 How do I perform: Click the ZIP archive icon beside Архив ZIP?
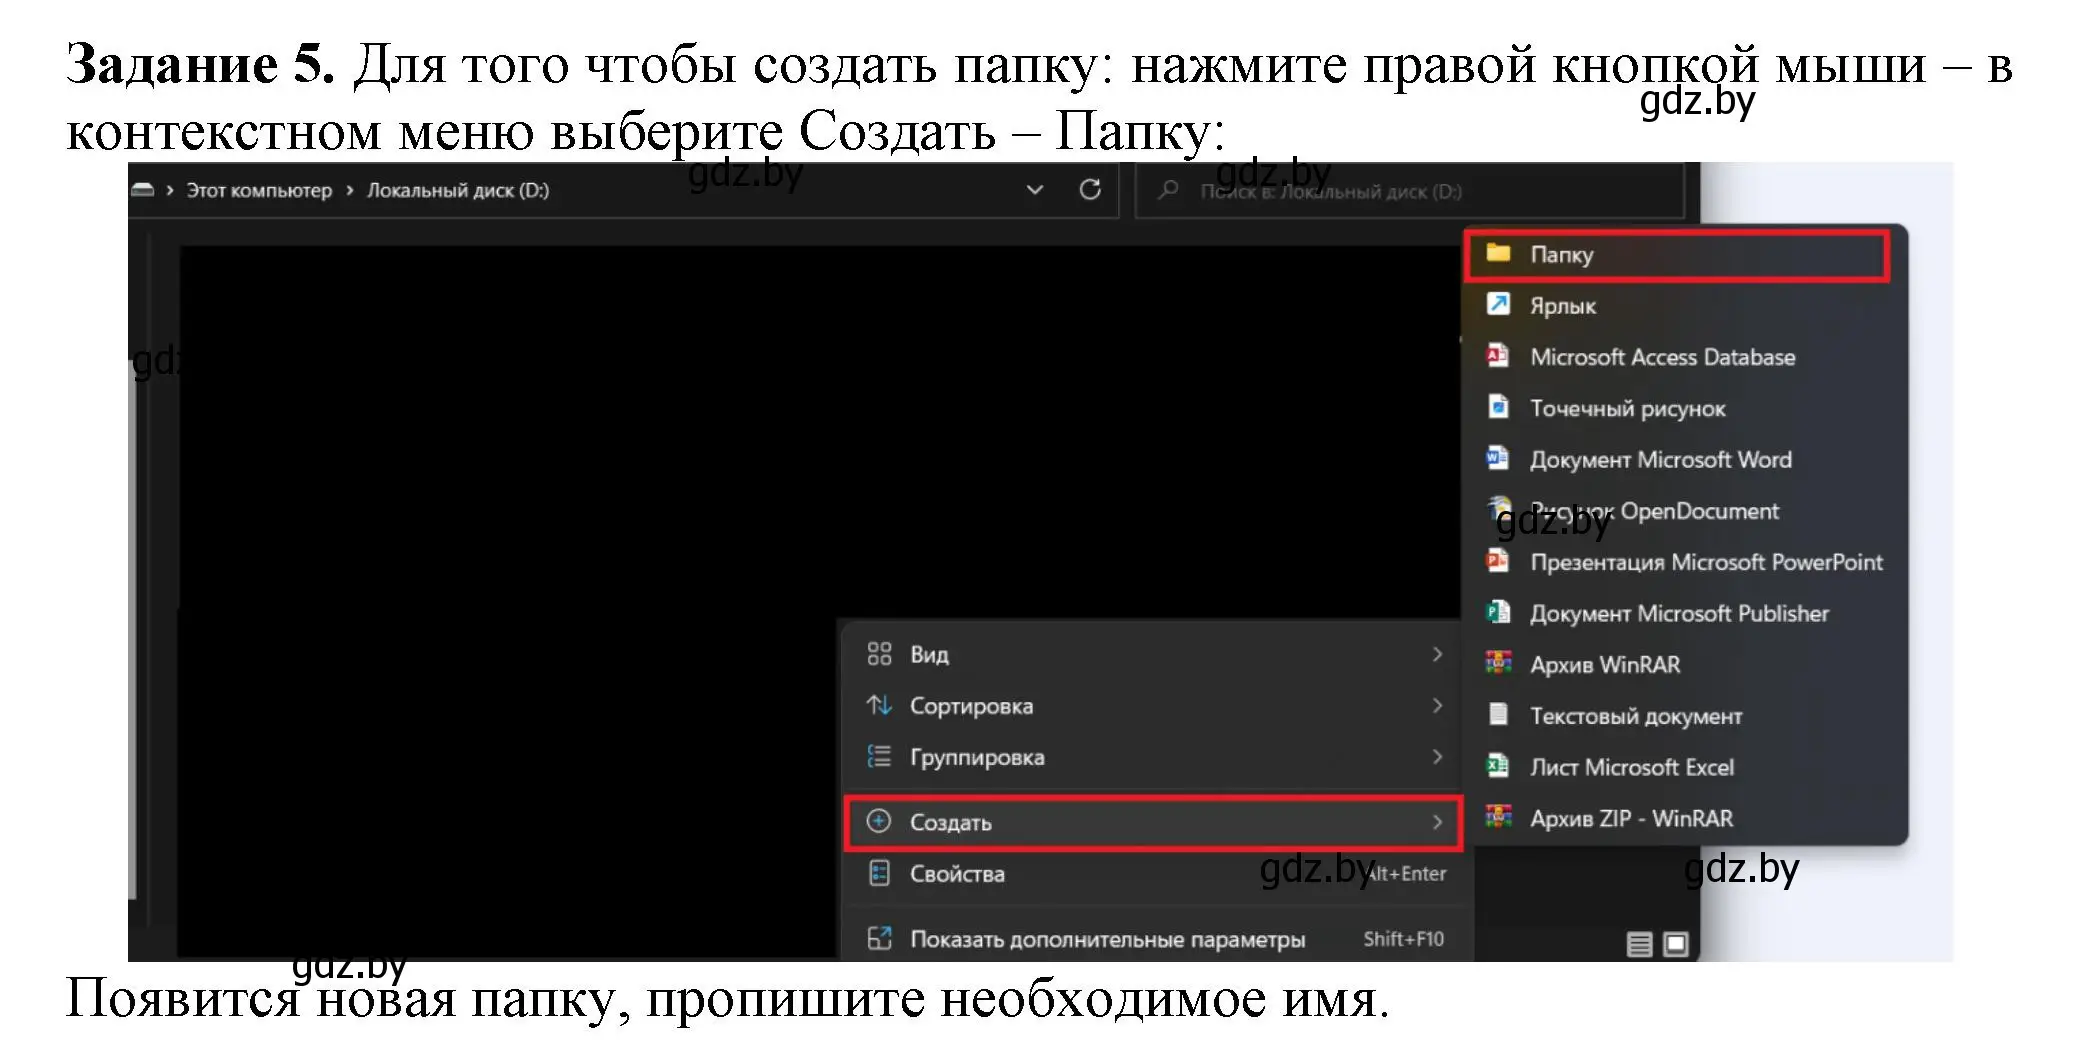[1498, 817]
